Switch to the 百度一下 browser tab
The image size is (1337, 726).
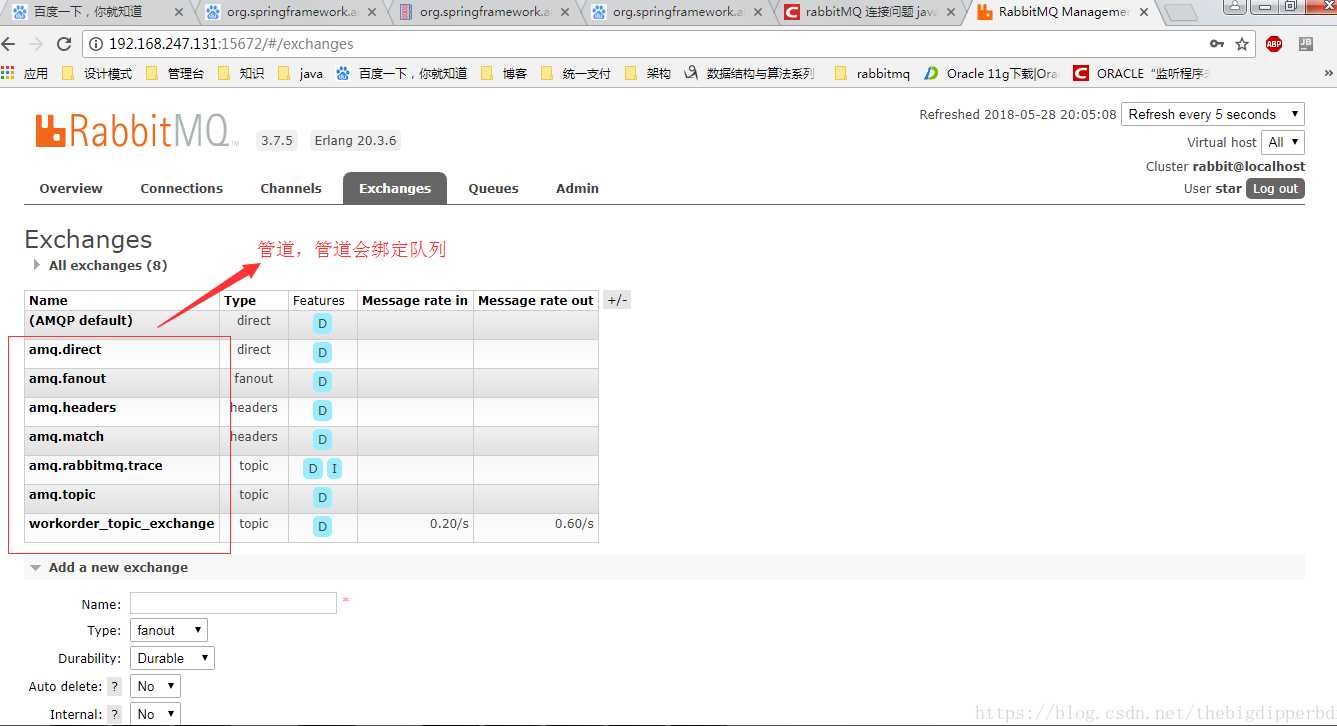pyautogui.click(x=95, y=12)
